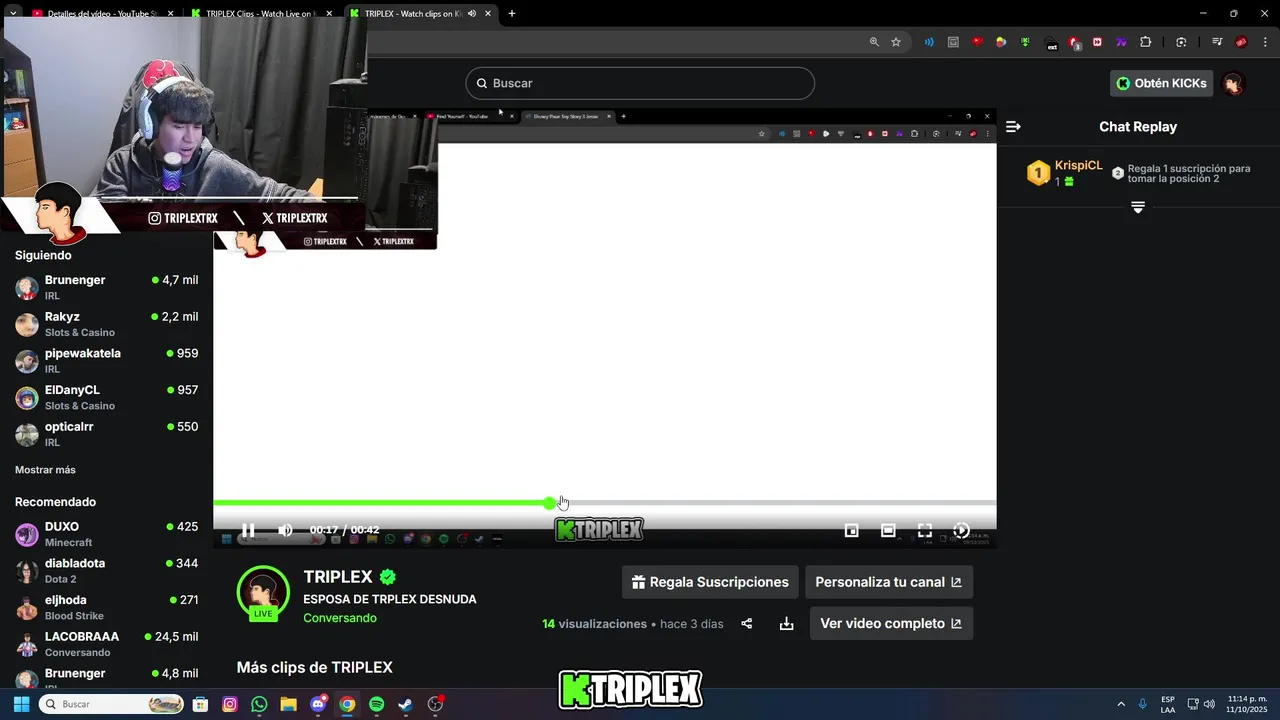Open LACOBRAAA recommended channel
The image size is (1280, 720).
tap(106, 644)
